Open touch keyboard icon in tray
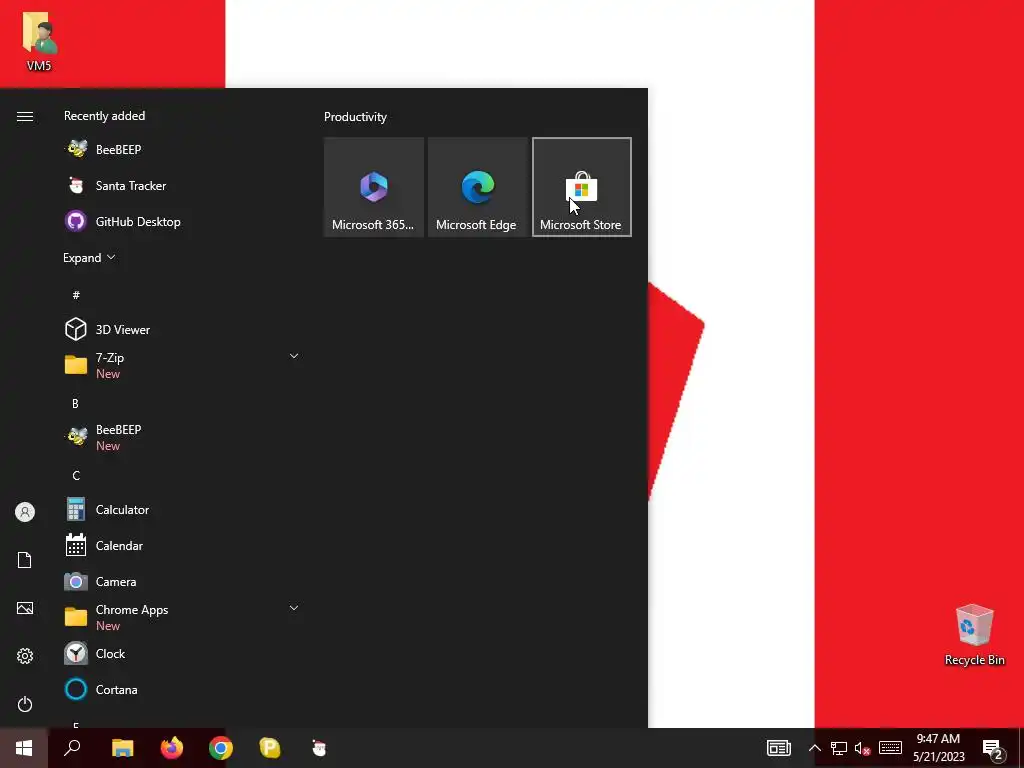Screen dimensions: 1024x768 point(890,748)
